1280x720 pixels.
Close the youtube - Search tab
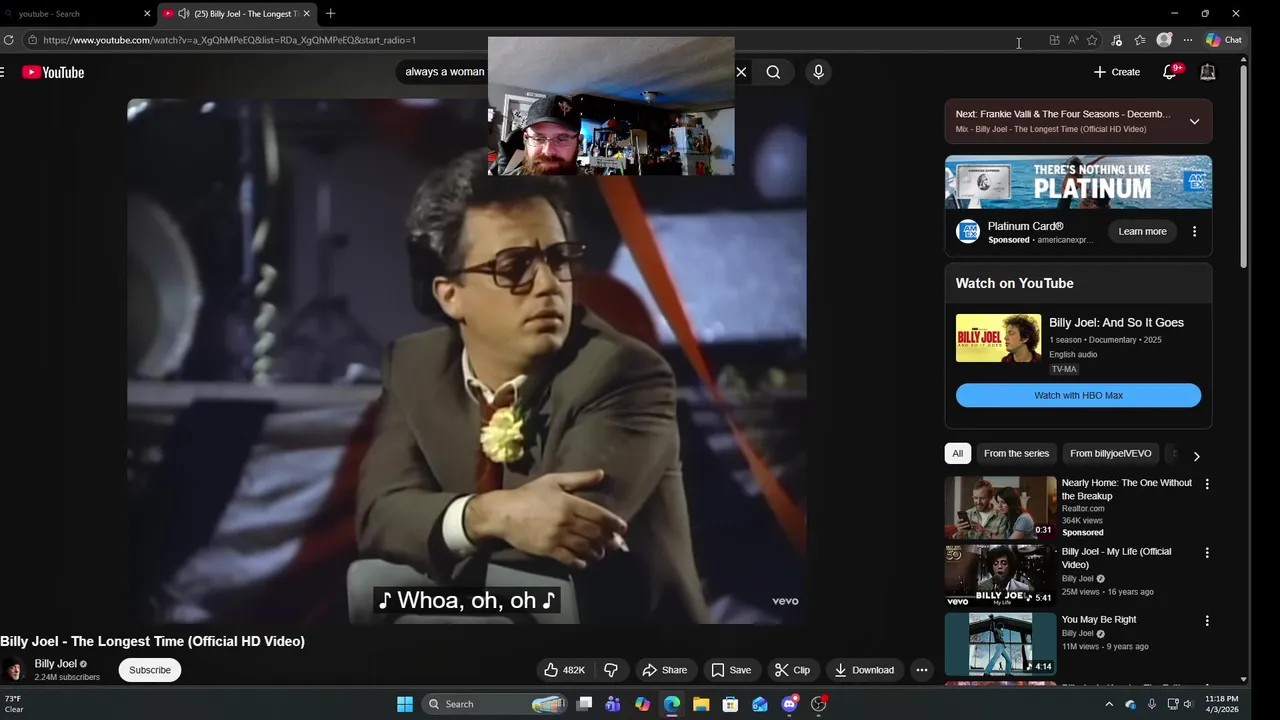(x=147, y=14)
